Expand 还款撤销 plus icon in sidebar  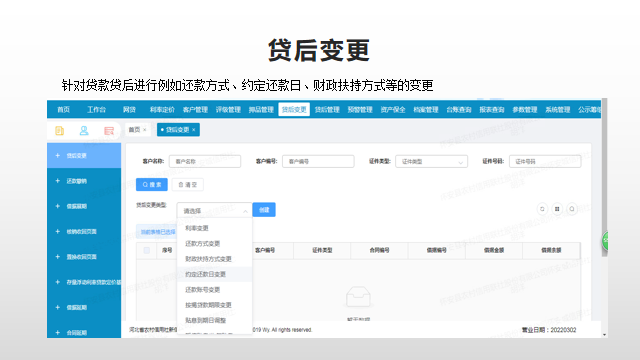tap(58, 181)
